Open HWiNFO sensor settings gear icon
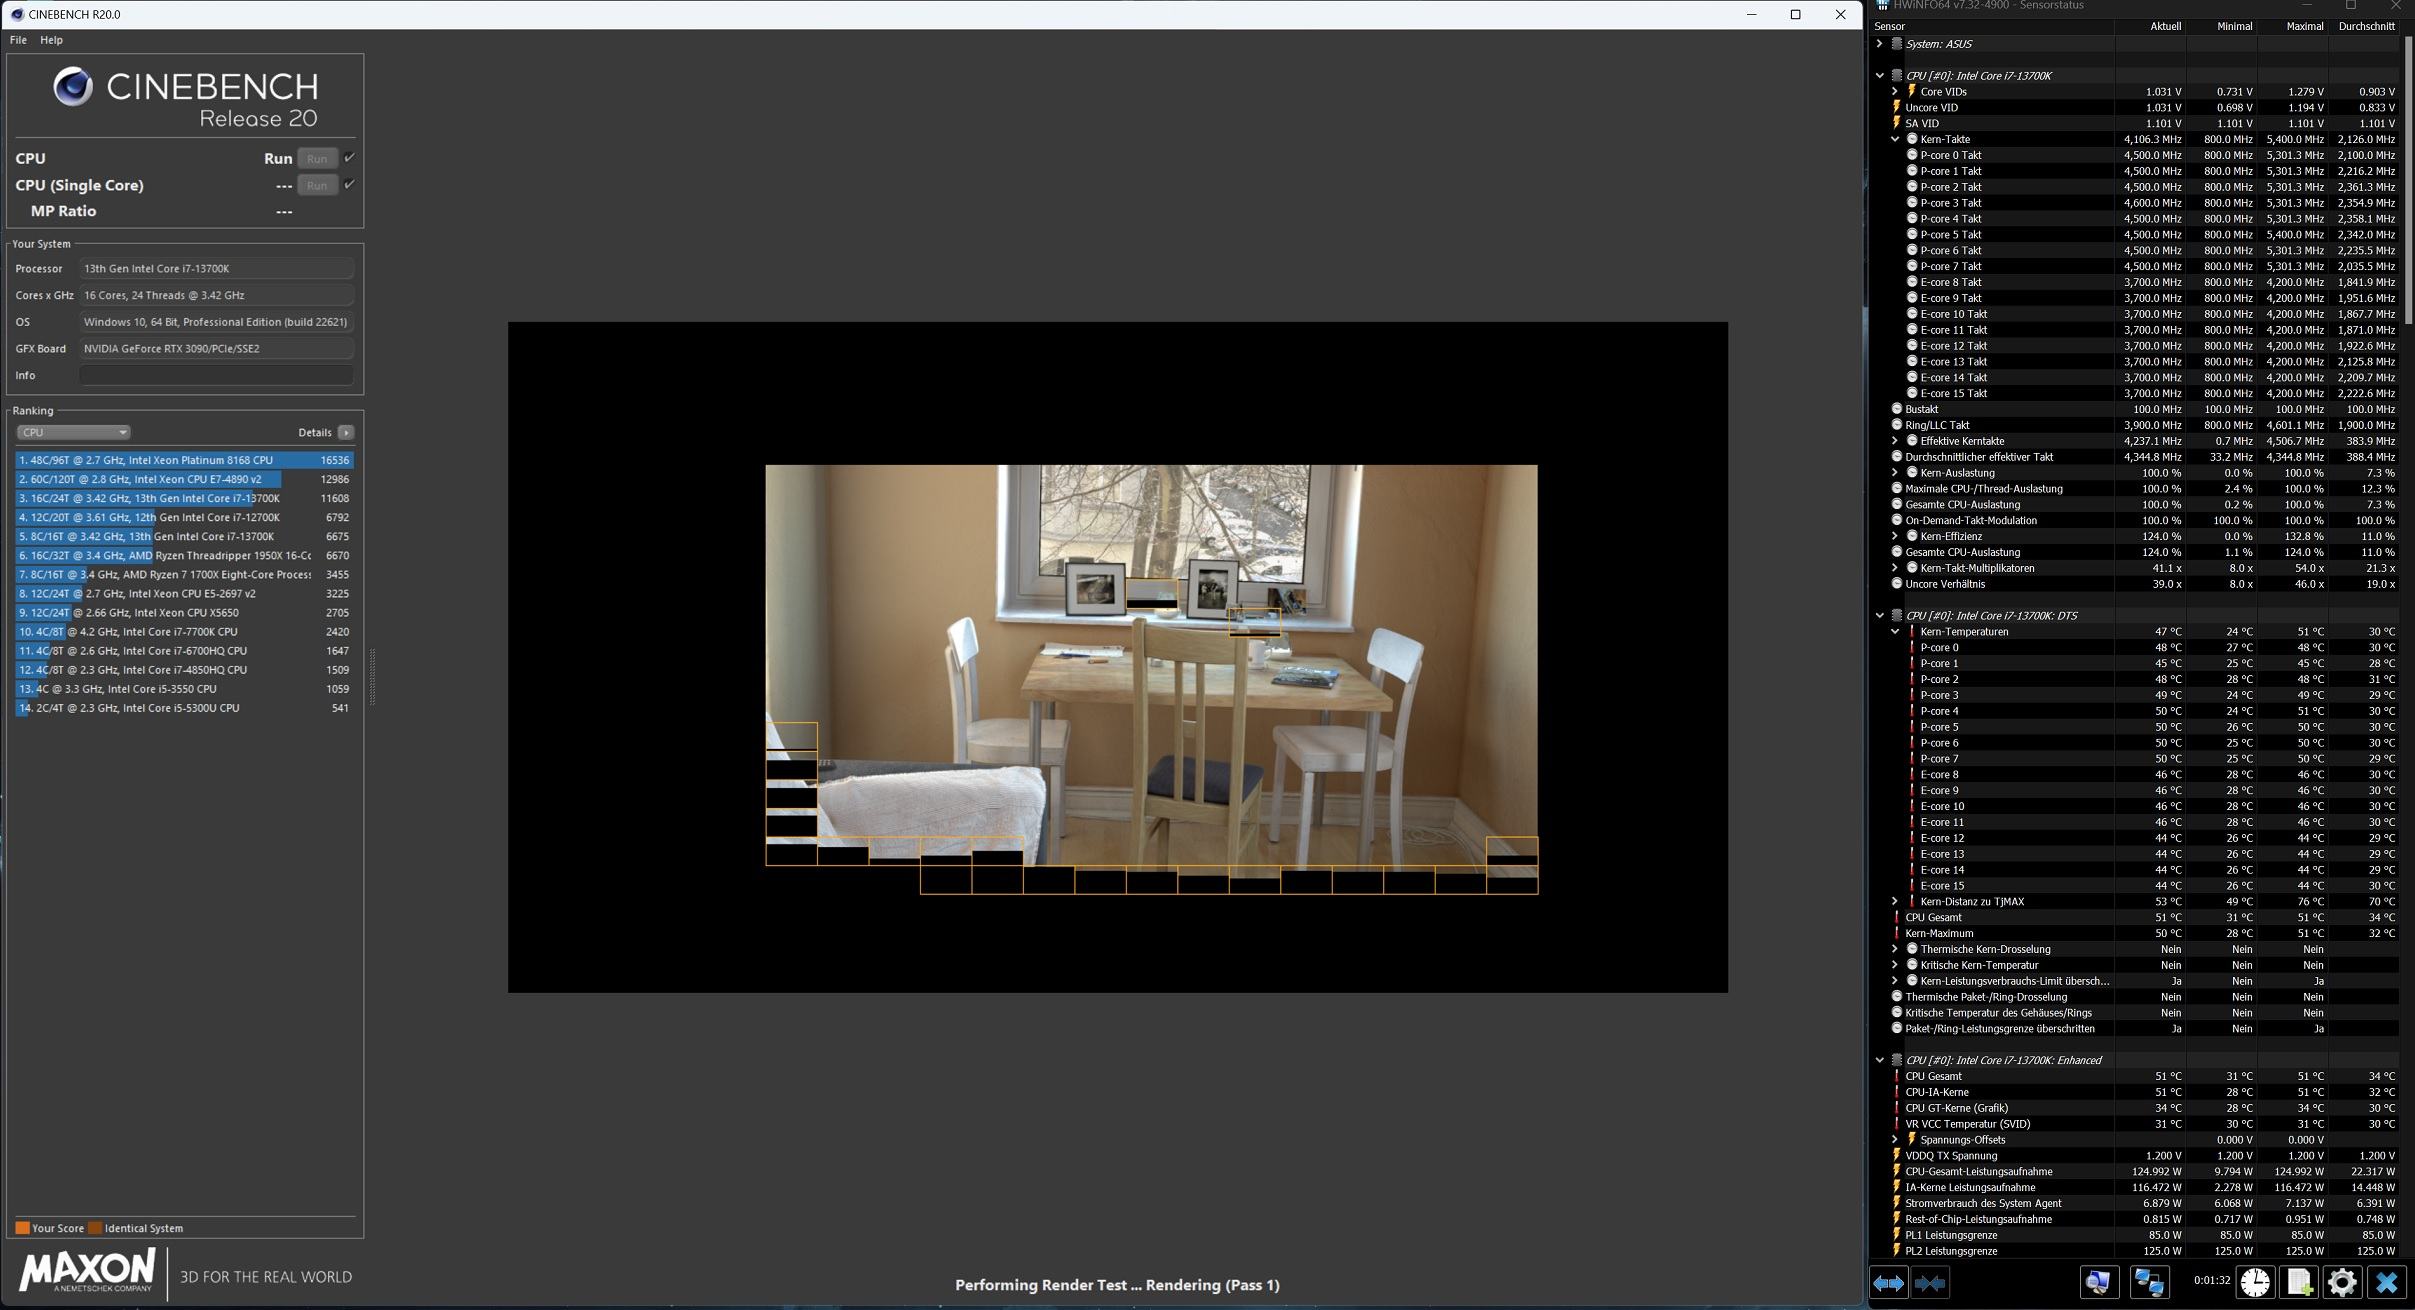Image resolution: width=2415 pixels, height=1310 pixels. (2342, 1283)
